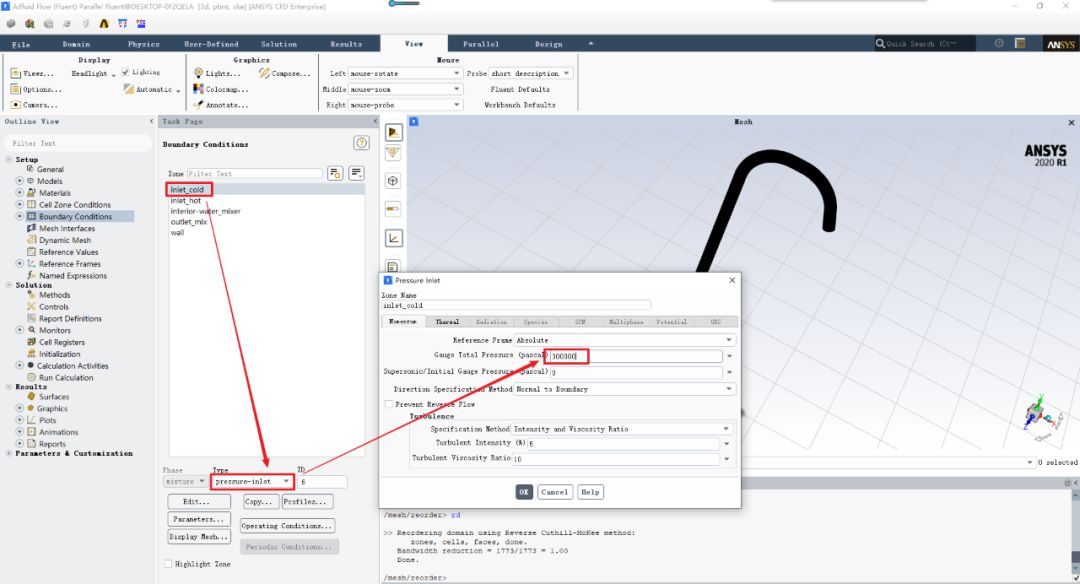Click the Gauge Total Pressure input field
The width and height of the screenshot is (1080, 584).
click(635, 356)
